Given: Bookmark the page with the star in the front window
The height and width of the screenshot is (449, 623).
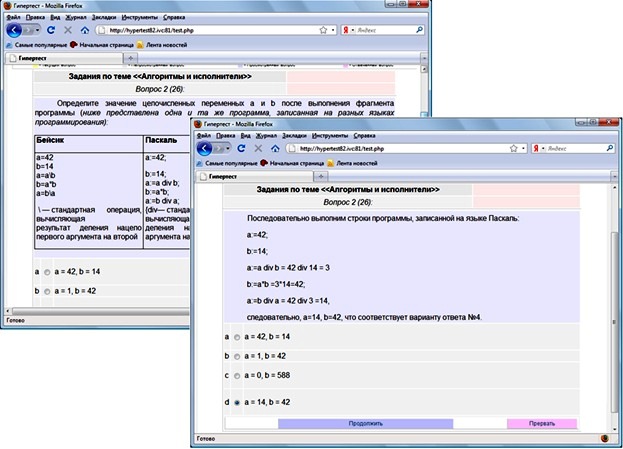Looking at the screenshot, I should 514,148.
